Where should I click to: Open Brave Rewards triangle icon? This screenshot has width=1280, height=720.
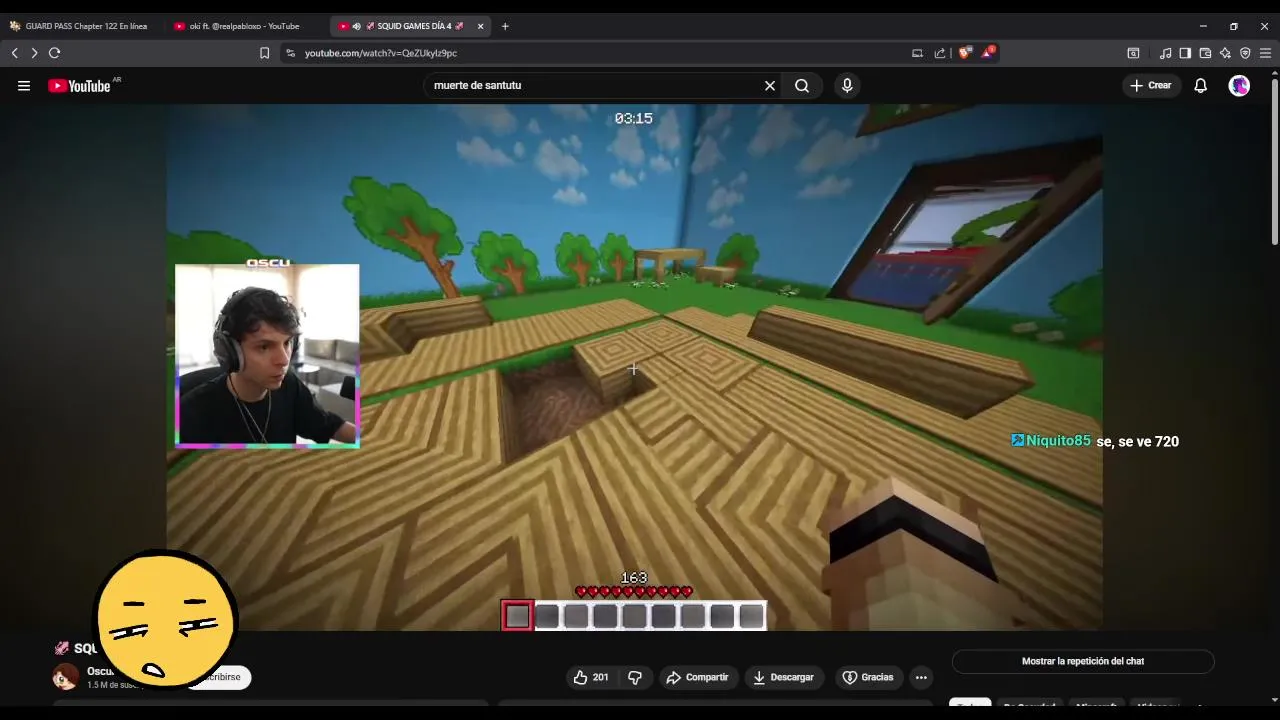987,52
